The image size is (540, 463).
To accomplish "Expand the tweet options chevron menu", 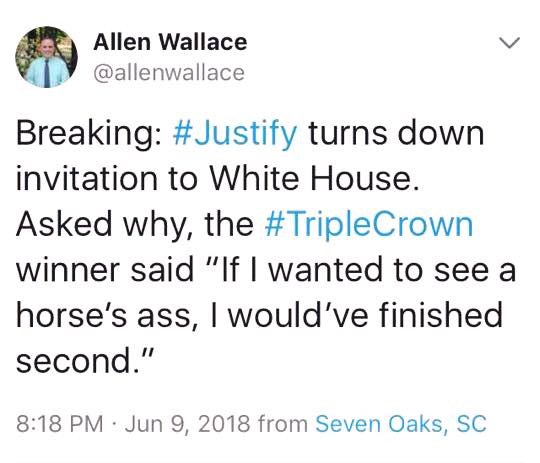I will [509, 43].
